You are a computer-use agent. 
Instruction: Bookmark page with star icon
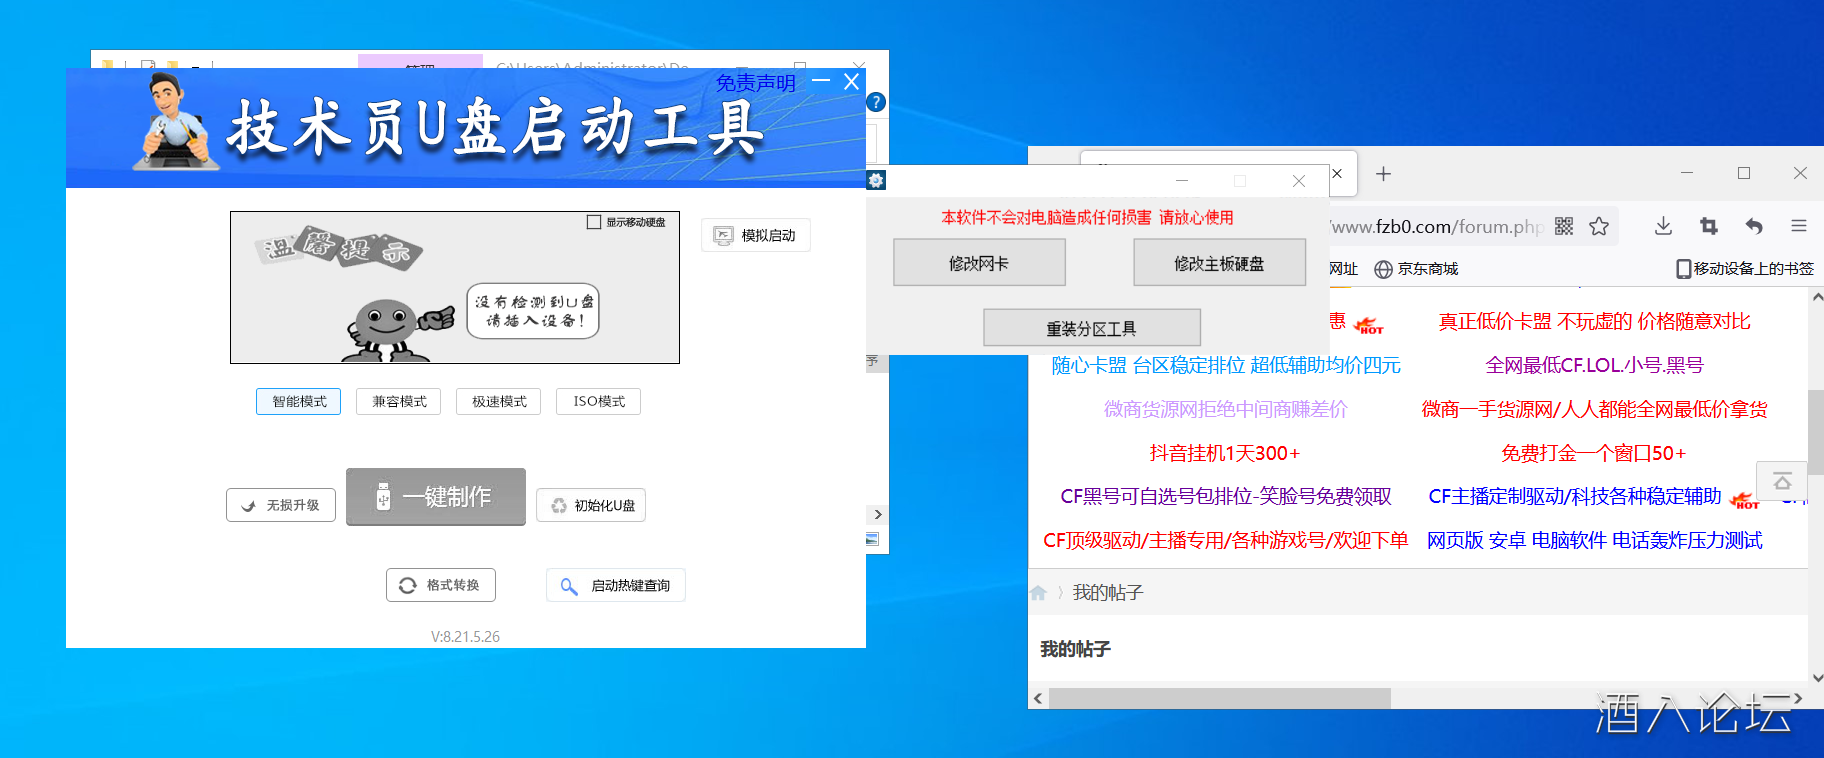(x=1599, y=226)
